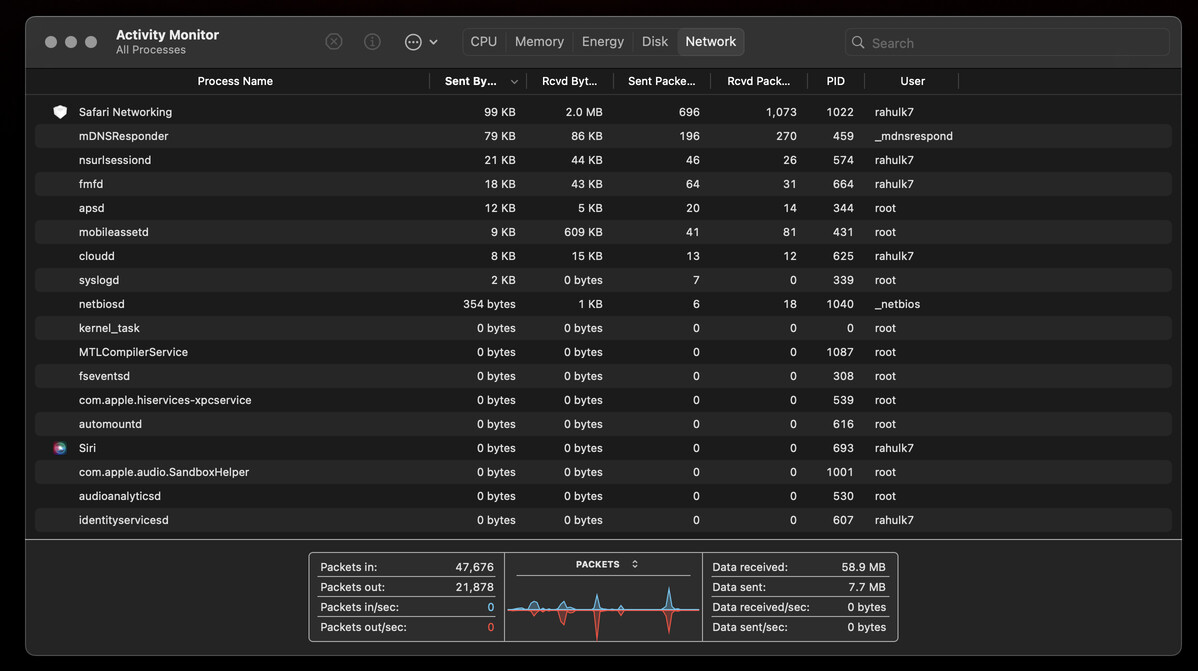
Task: Select the identityservicesd process
Action: (124, 520)
